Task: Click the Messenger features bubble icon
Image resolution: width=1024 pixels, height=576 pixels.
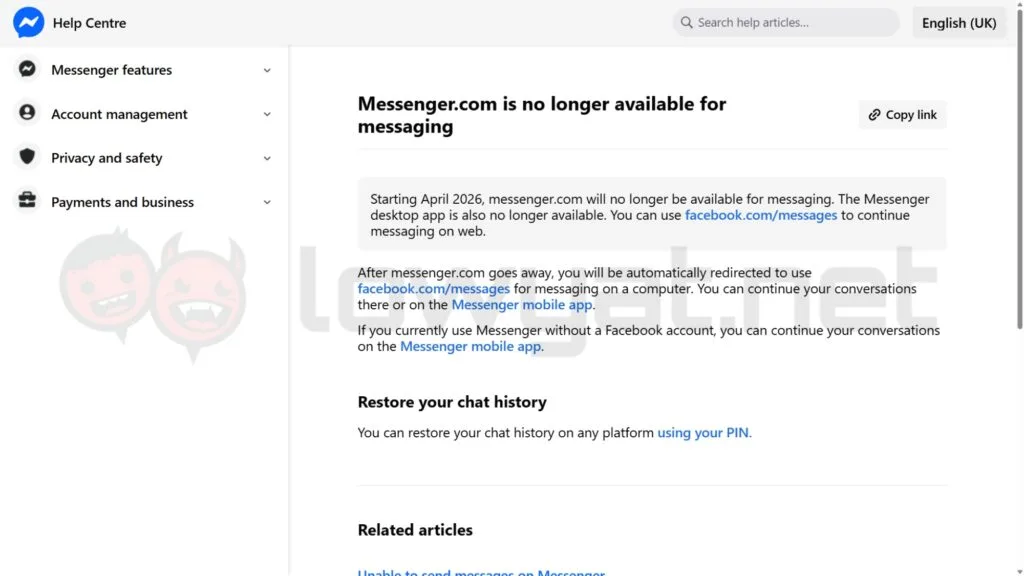Action: (27, 69)
